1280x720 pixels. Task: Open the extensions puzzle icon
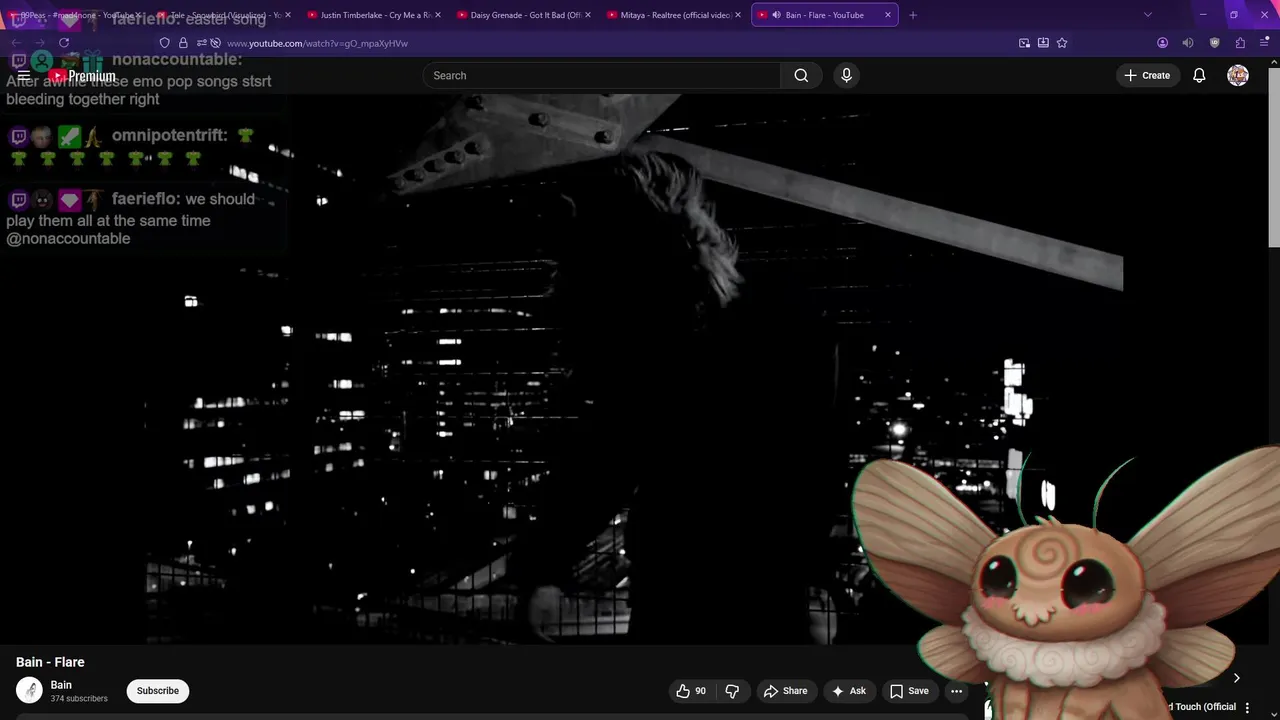pos(1241,43)
